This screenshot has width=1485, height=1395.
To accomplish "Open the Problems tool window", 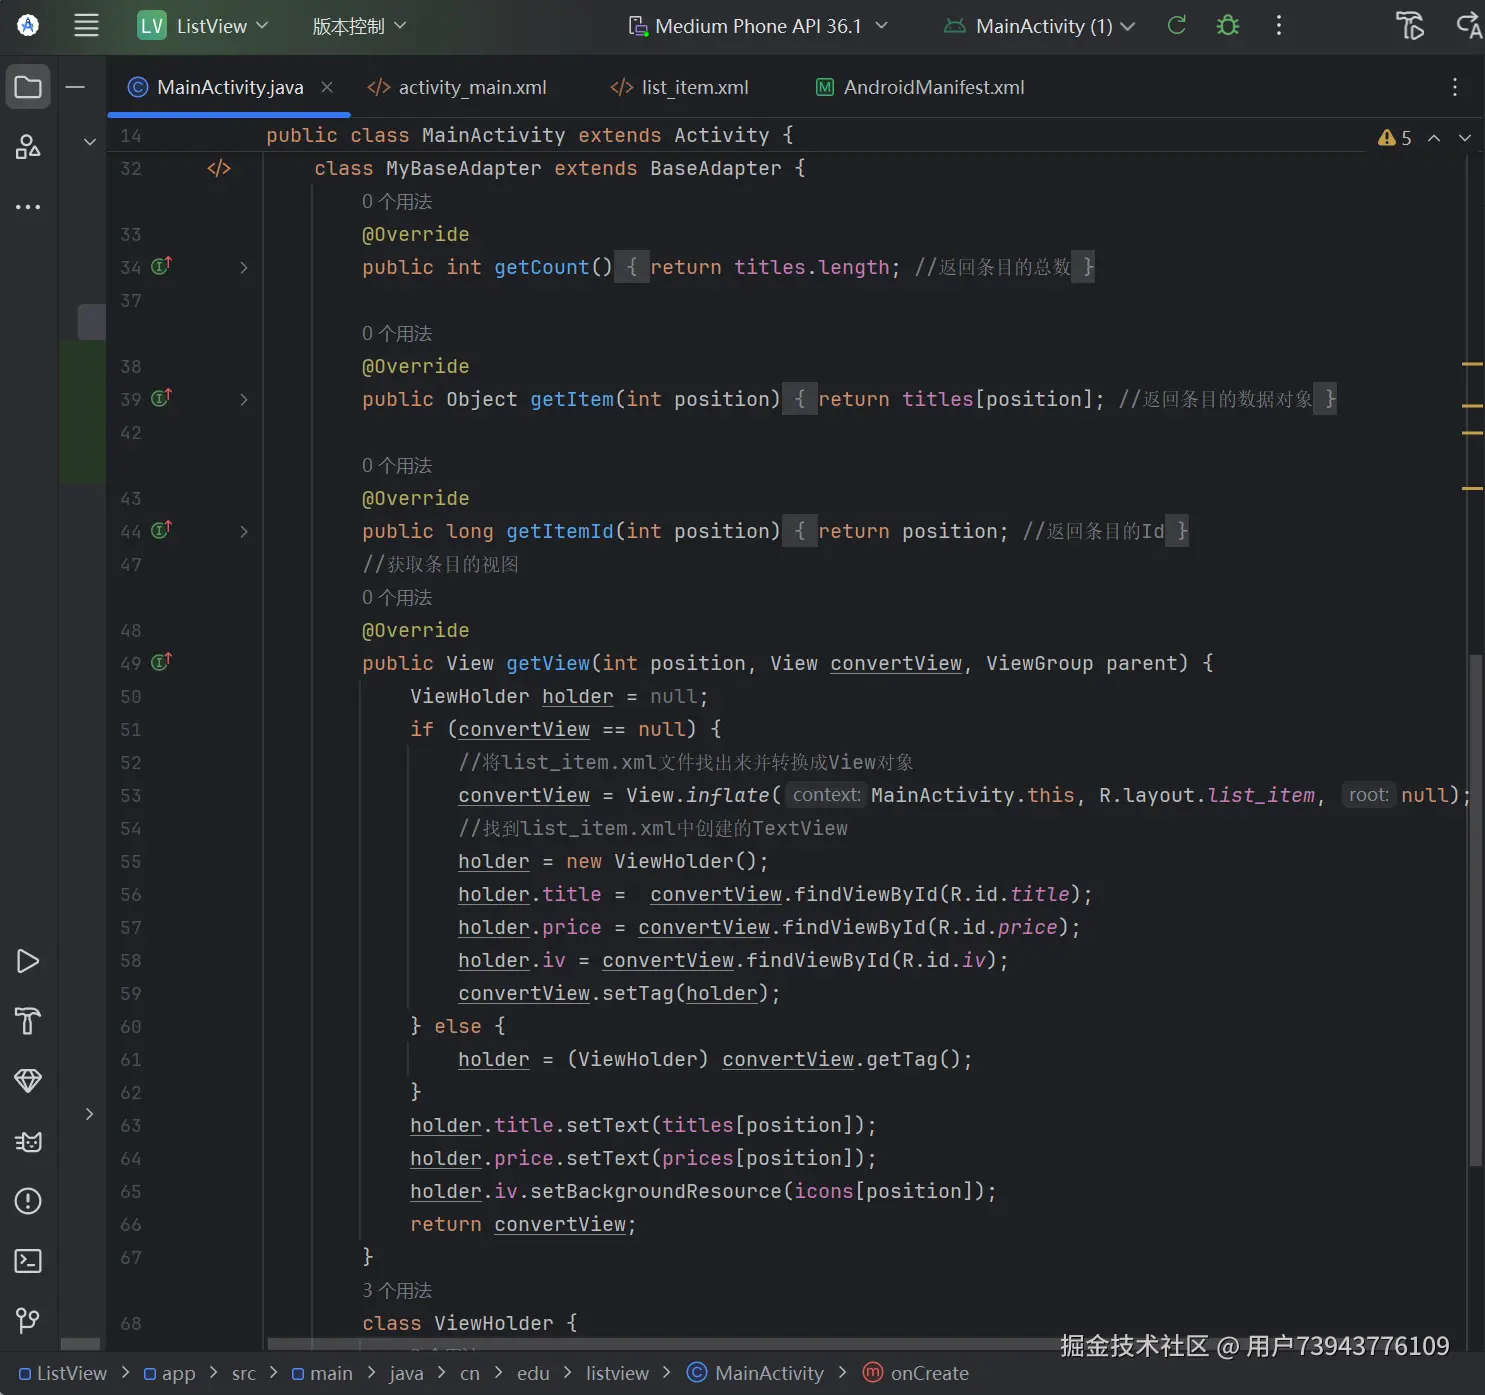I will click(28, 1201).
